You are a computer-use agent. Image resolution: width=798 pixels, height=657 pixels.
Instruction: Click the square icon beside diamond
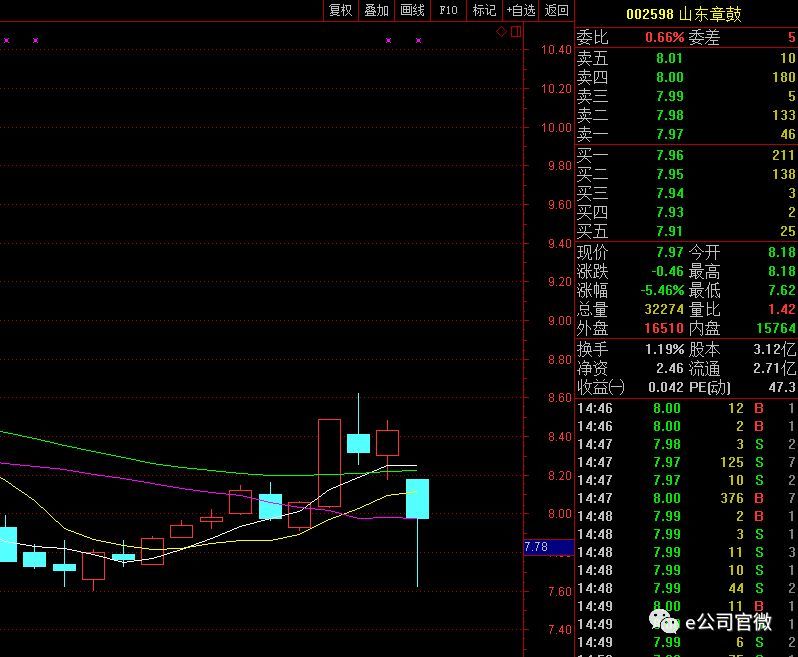tap(516, 32)
